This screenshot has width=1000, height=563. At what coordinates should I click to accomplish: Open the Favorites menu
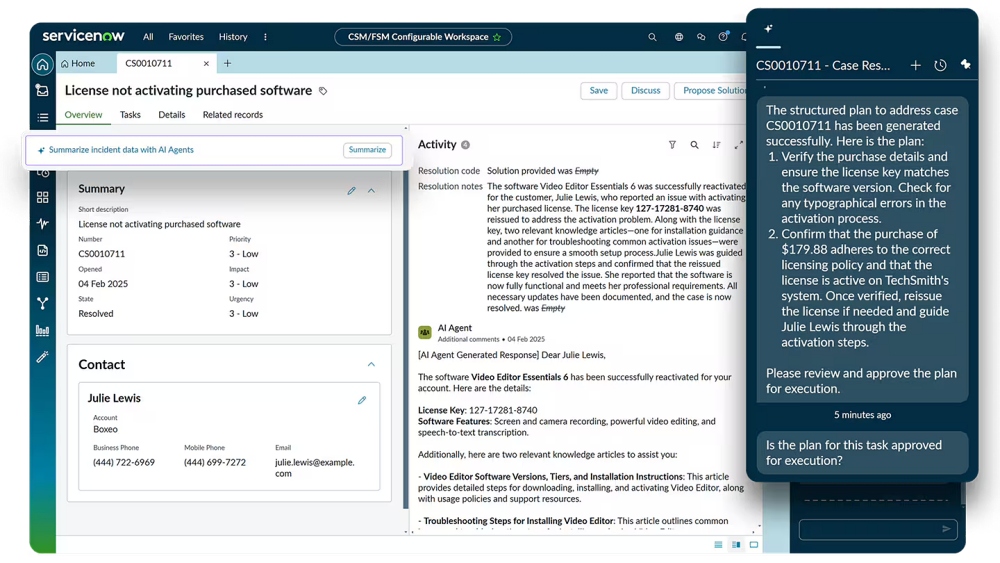pos(186,37)
